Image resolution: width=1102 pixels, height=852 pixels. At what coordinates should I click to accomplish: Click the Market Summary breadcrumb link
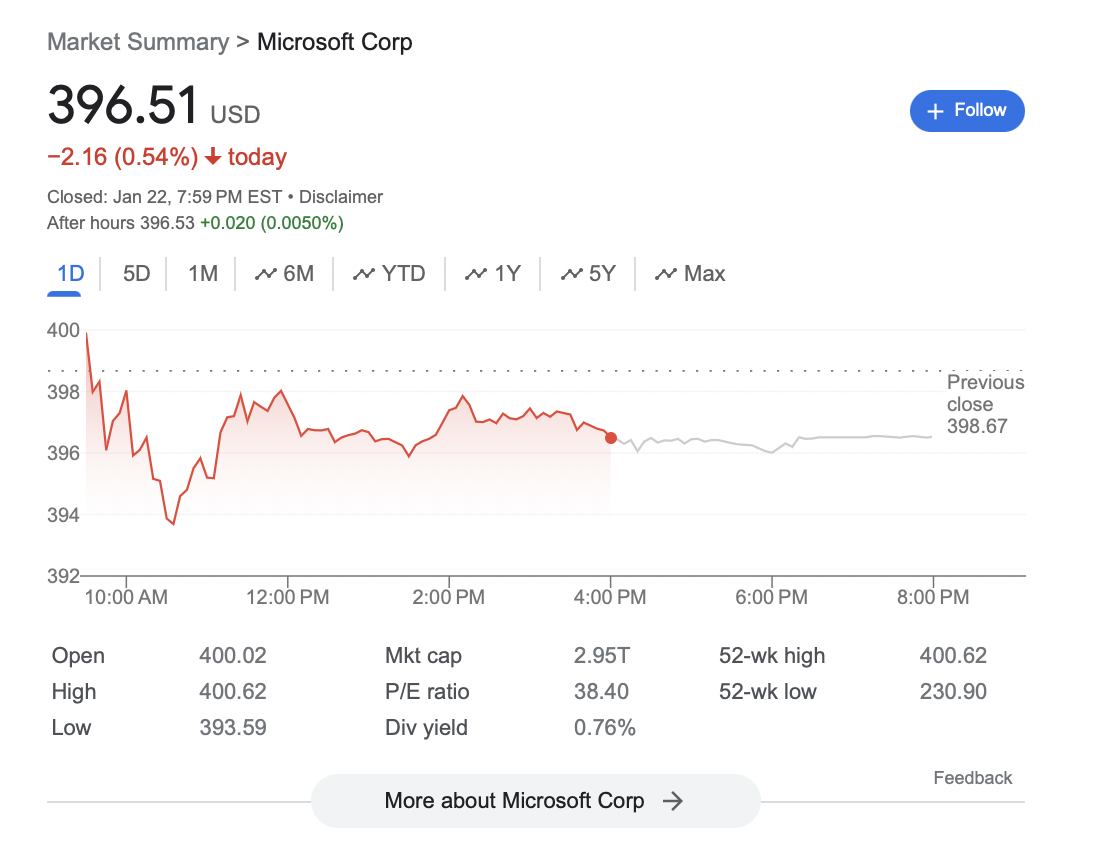(x=138, y=42)
